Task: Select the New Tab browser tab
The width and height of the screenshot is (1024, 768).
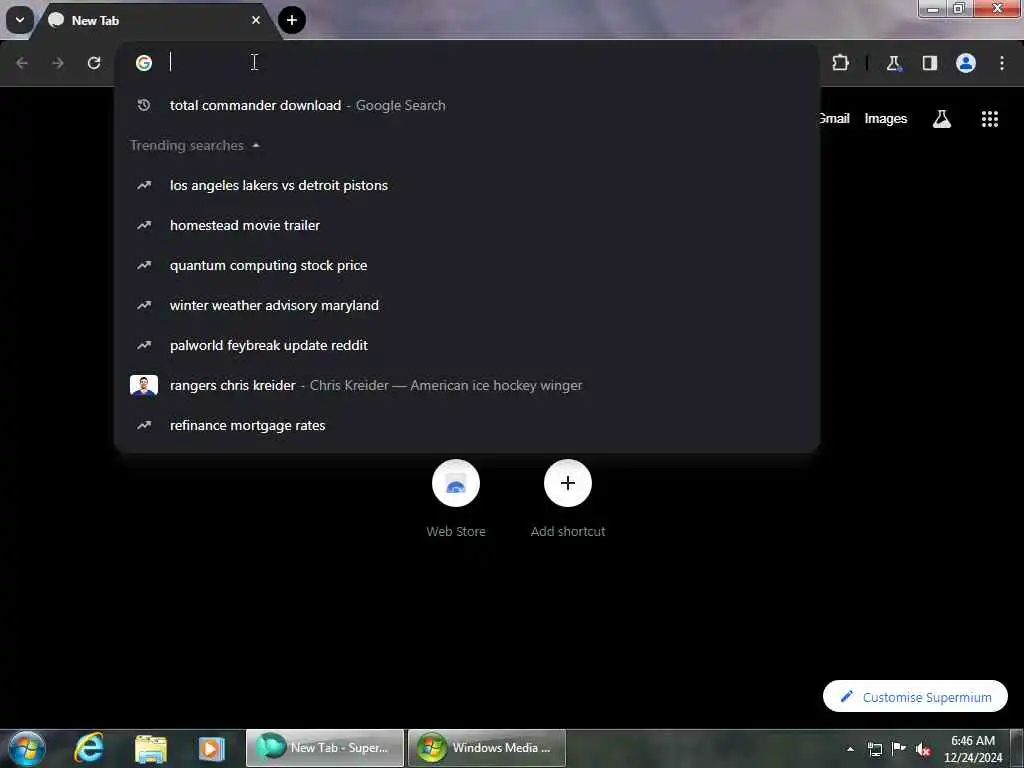Action: pos(155,20)
